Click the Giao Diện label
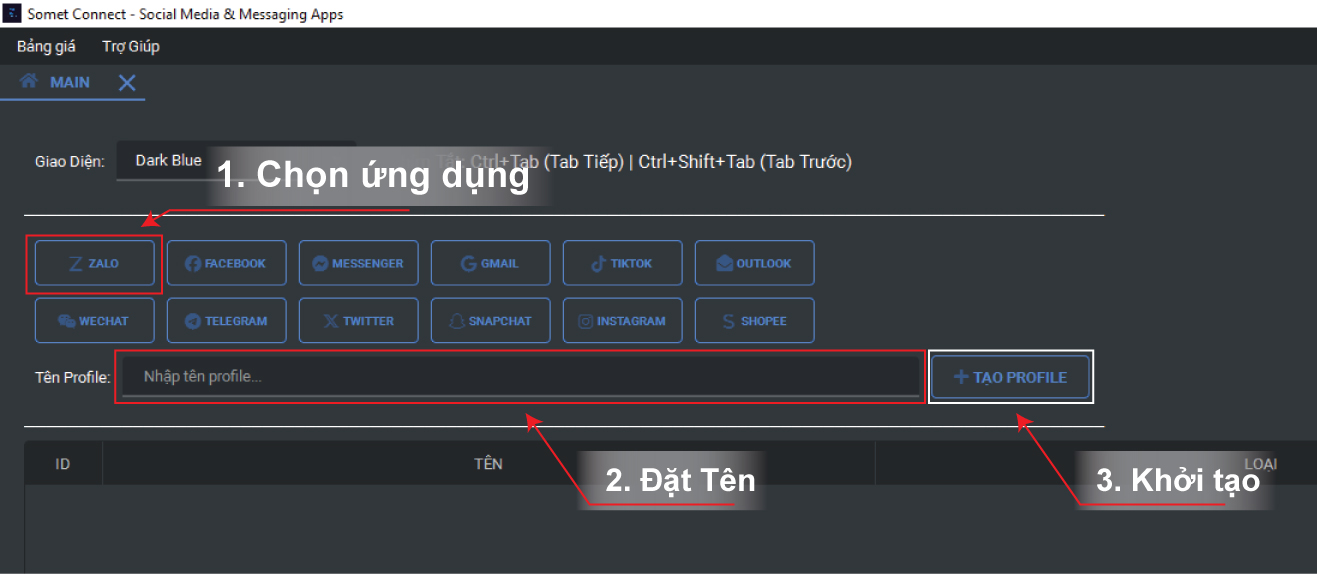Image resolution: width=1317 pixels, height=574 pixels. 70,161
